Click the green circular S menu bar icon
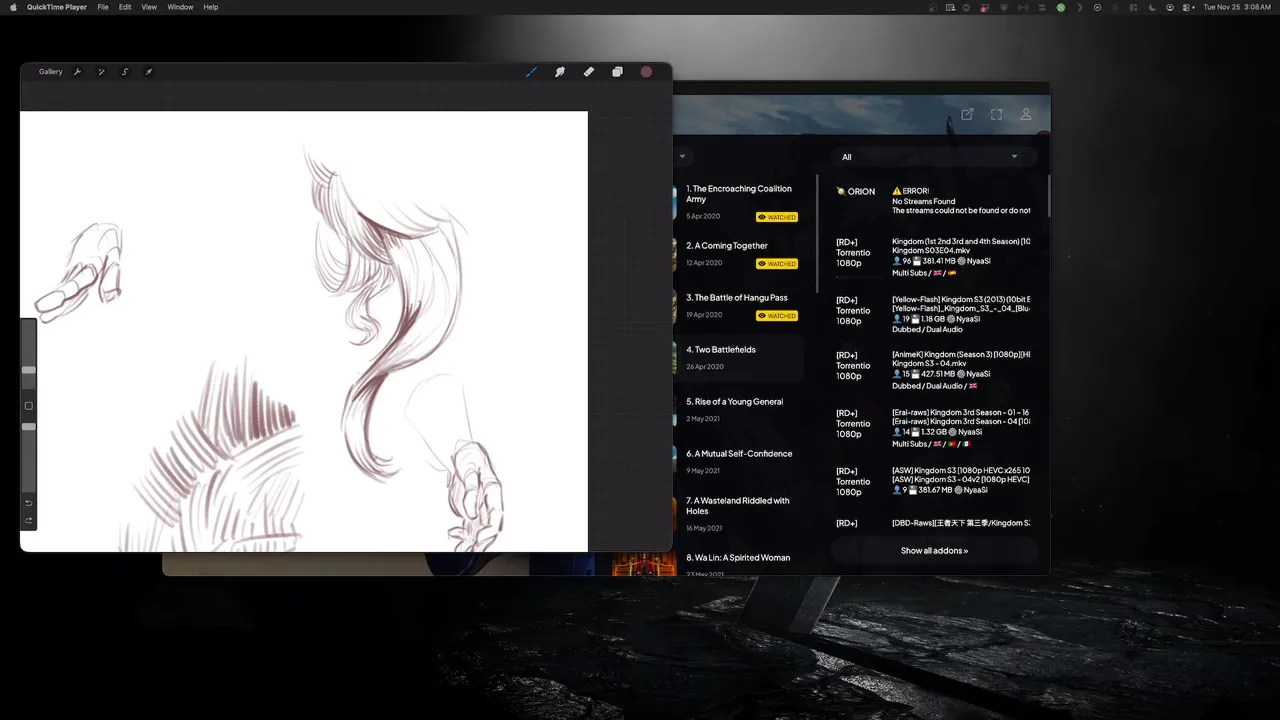The image size is (1280, 720). pos(1061,7)
